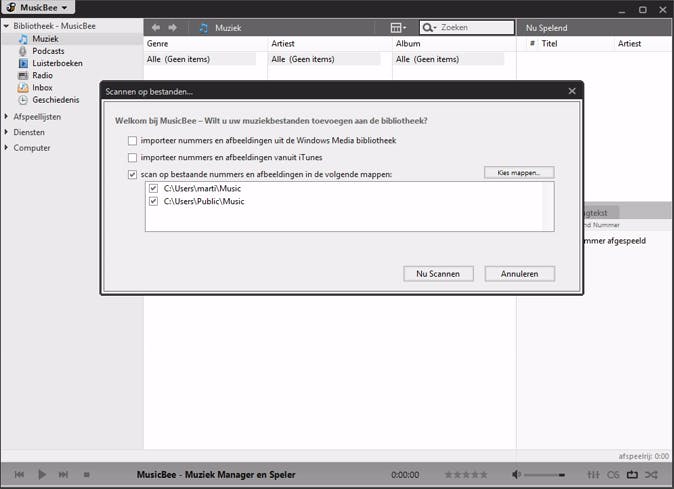Viewport: 674px width, 489px height.
Task: Uncheck the C:\Users\marti\Music folder
Action: pos(153,188)
